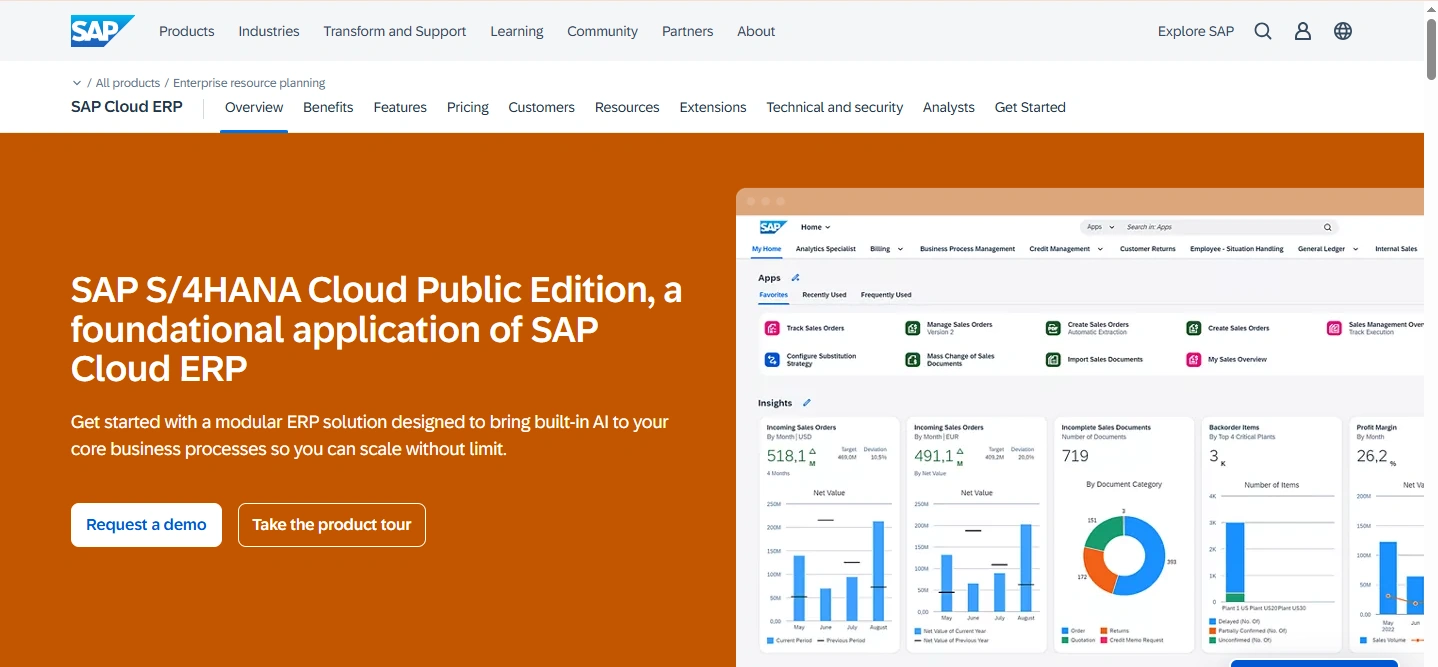Click Take the product tour button
Screen dimensions: 1438x667
click(x=332, y=525)
